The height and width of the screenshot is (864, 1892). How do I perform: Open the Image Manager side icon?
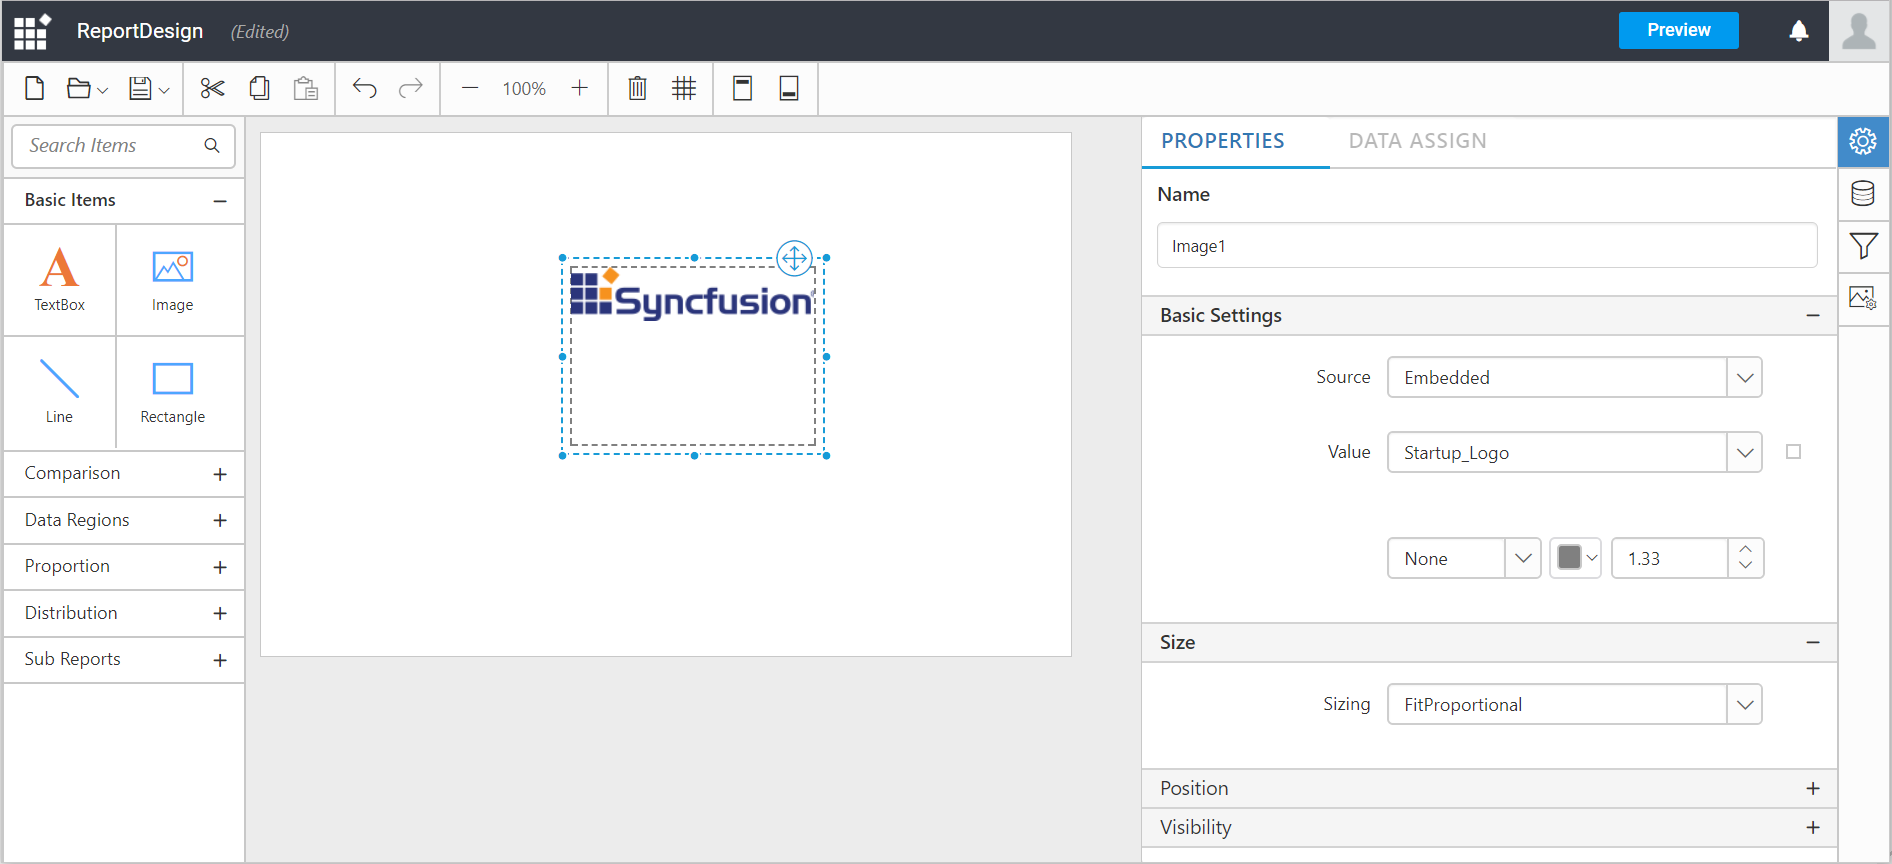coord(1863,298)
